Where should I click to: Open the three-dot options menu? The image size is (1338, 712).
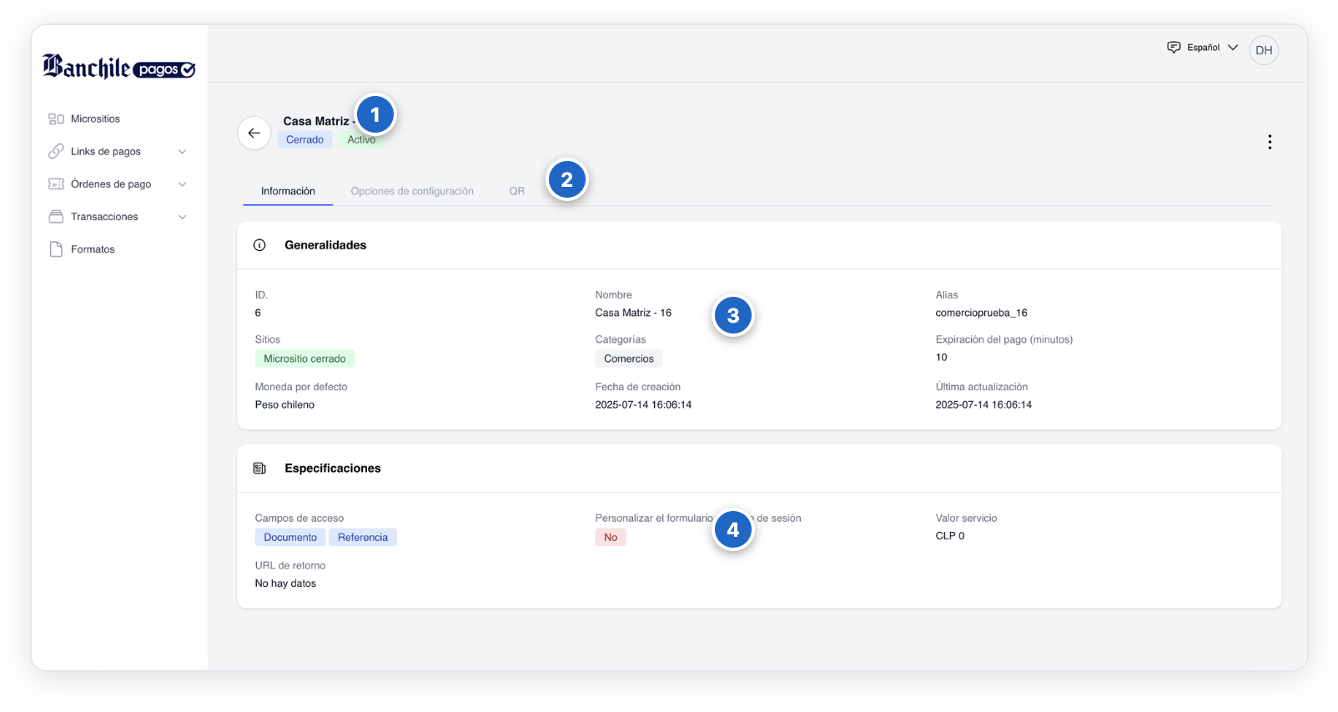pyautogui.click(x=1269, y=142)
